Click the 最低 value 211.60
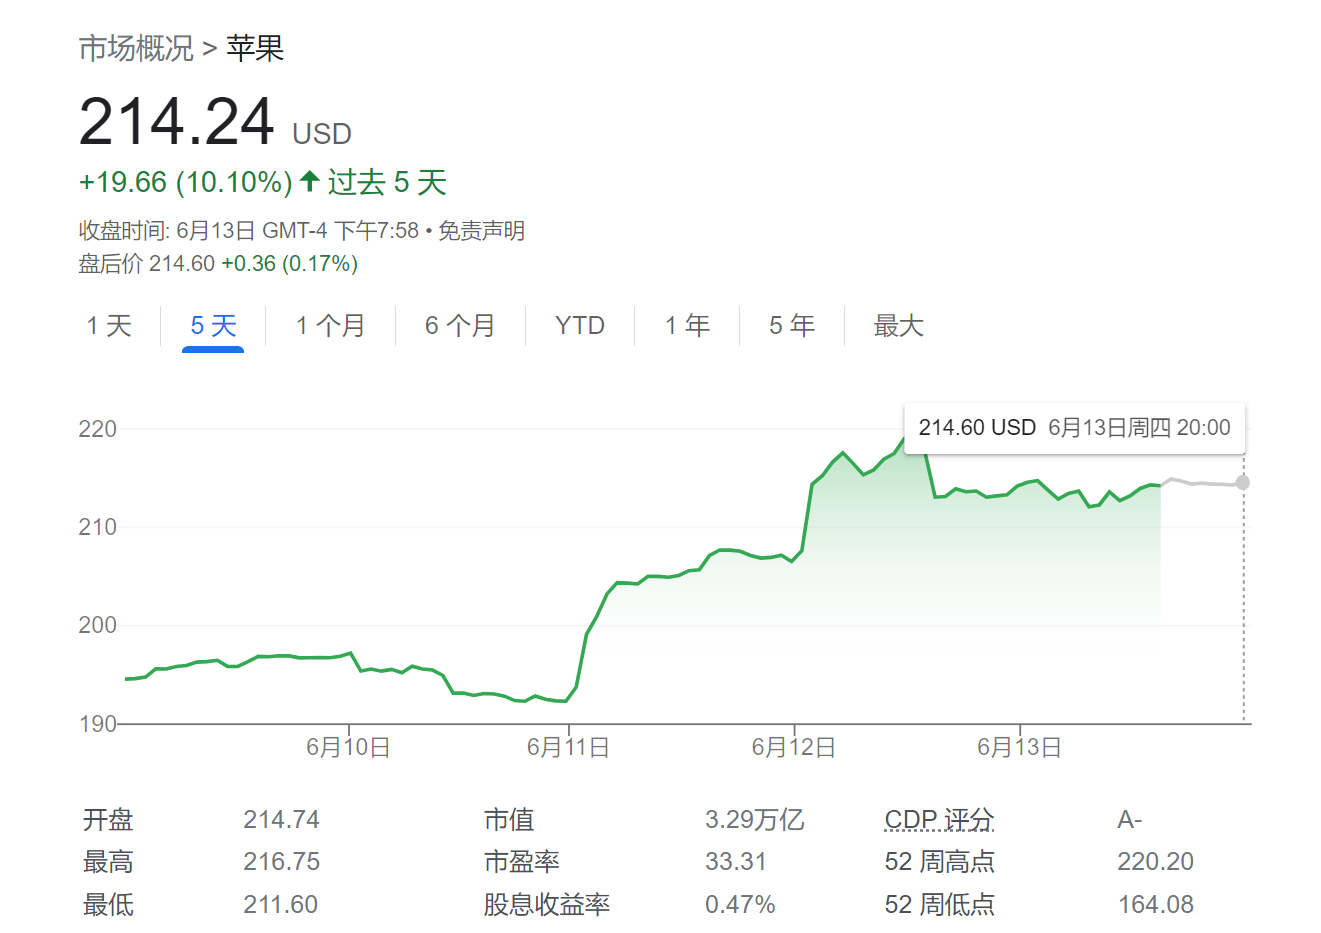The height and width of the screenshot is (933, 1321). tap(280, 905)
